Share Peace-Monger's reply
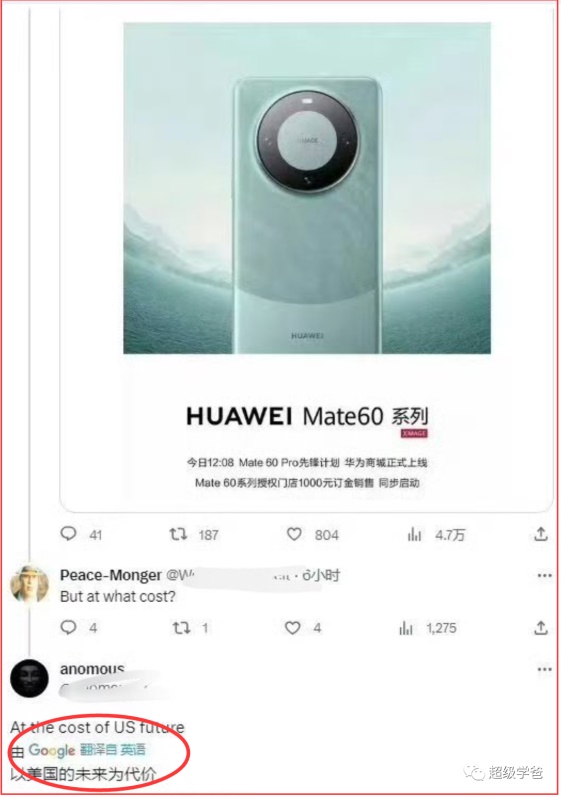The image size is (561, 797). pyautogui.click(x=541, y=628)
